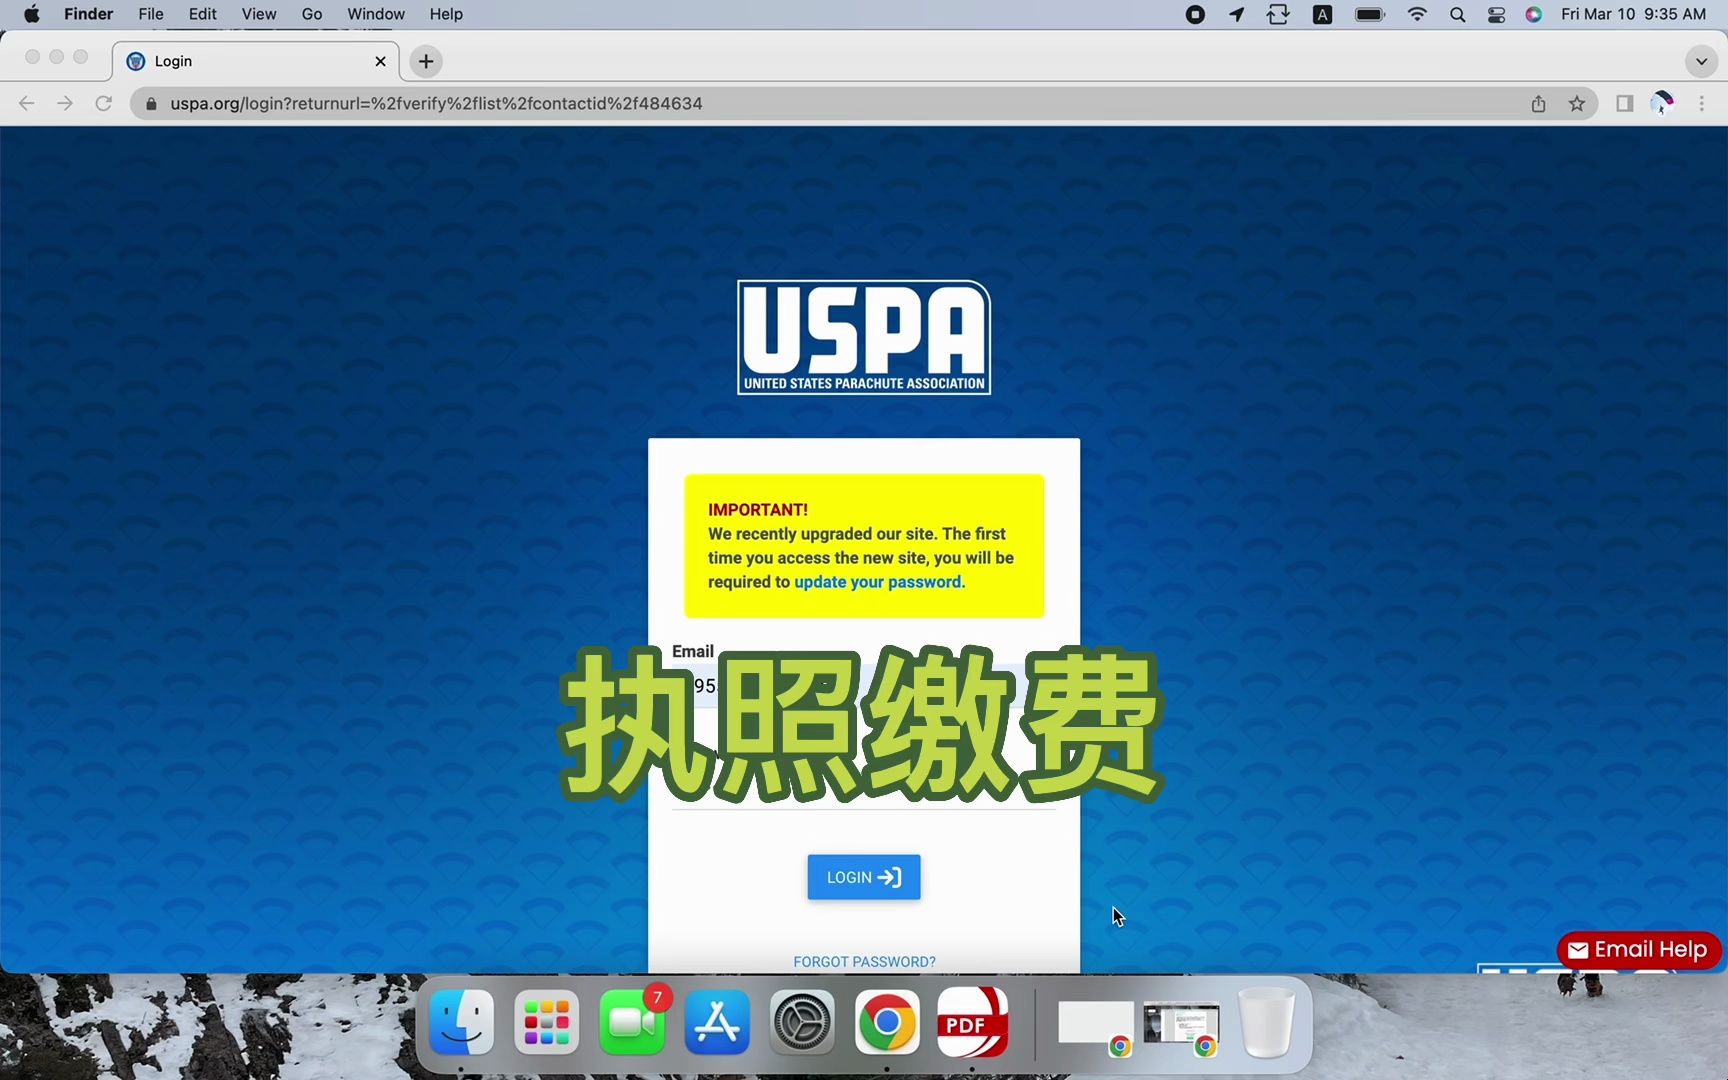Open Google Chrome from the Dock
The width and height of the screenshot is (1728, 1080).
click(887, 1023)
